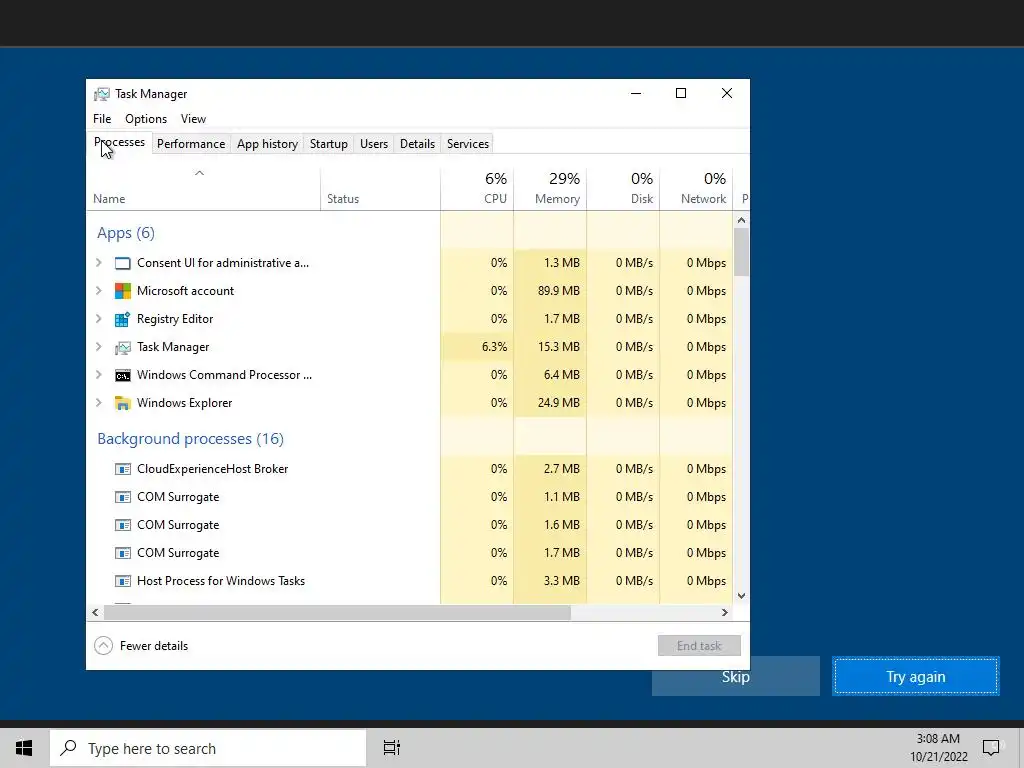Sort processes by Memory usage column

[550, 189]
